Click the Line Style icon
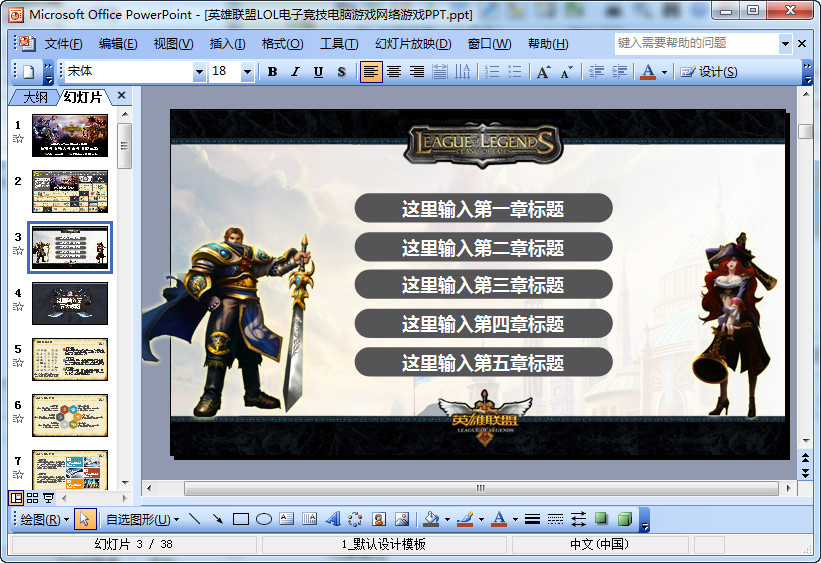Viewport: 821px width, 563px height. tap(532, 519)
